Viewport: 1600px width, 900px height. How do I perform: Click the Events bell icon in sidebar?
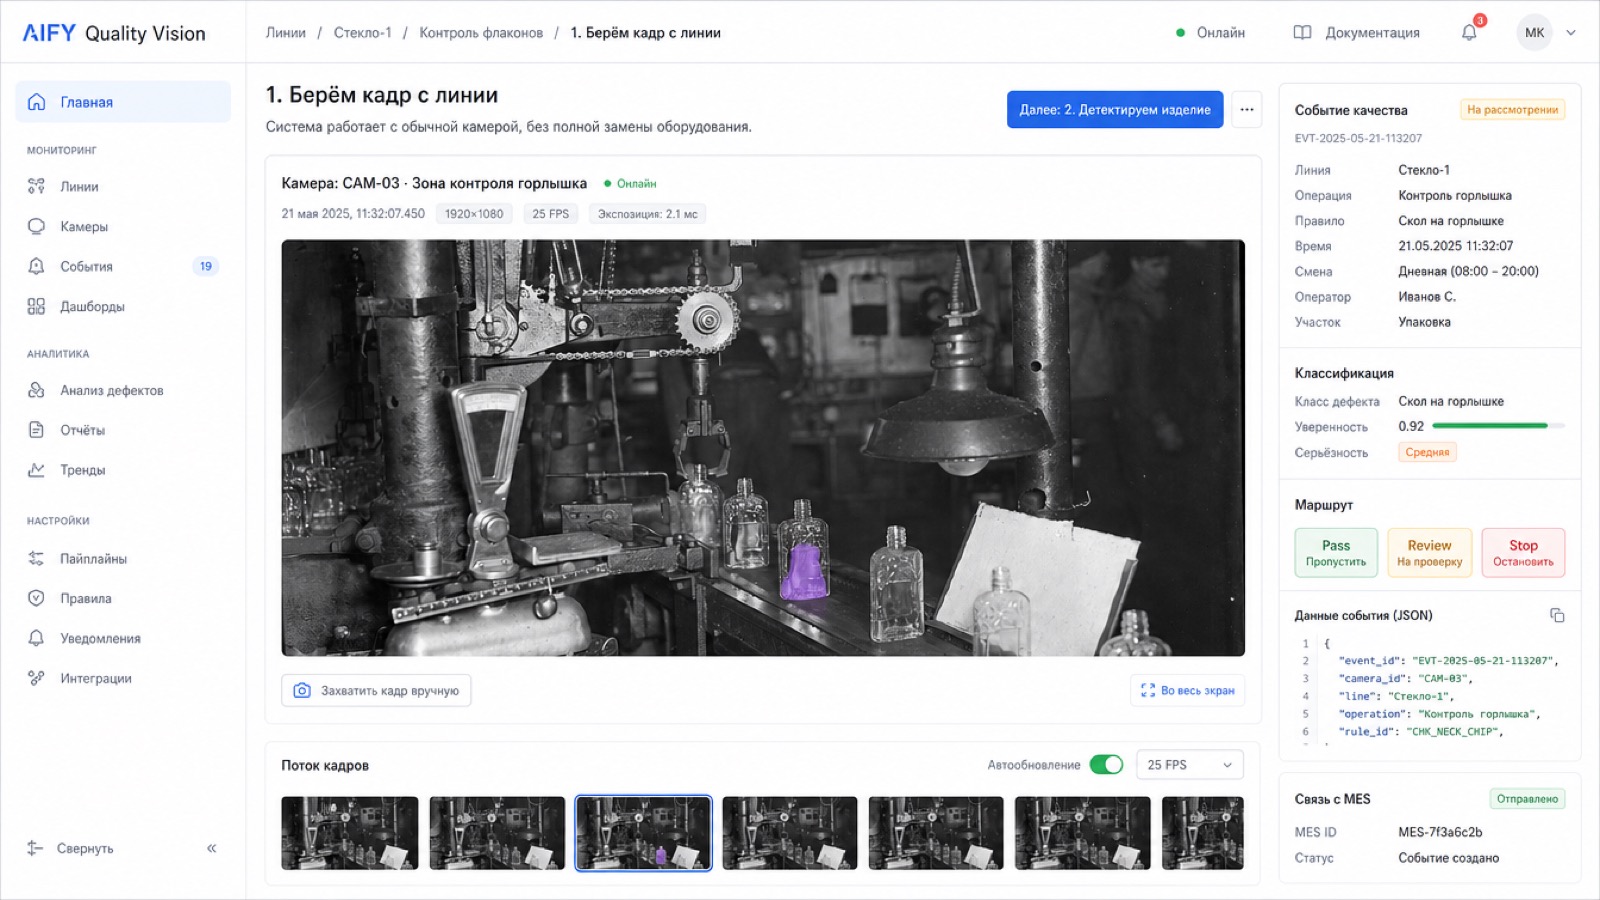pyautogui.click(x=36, y=266)
